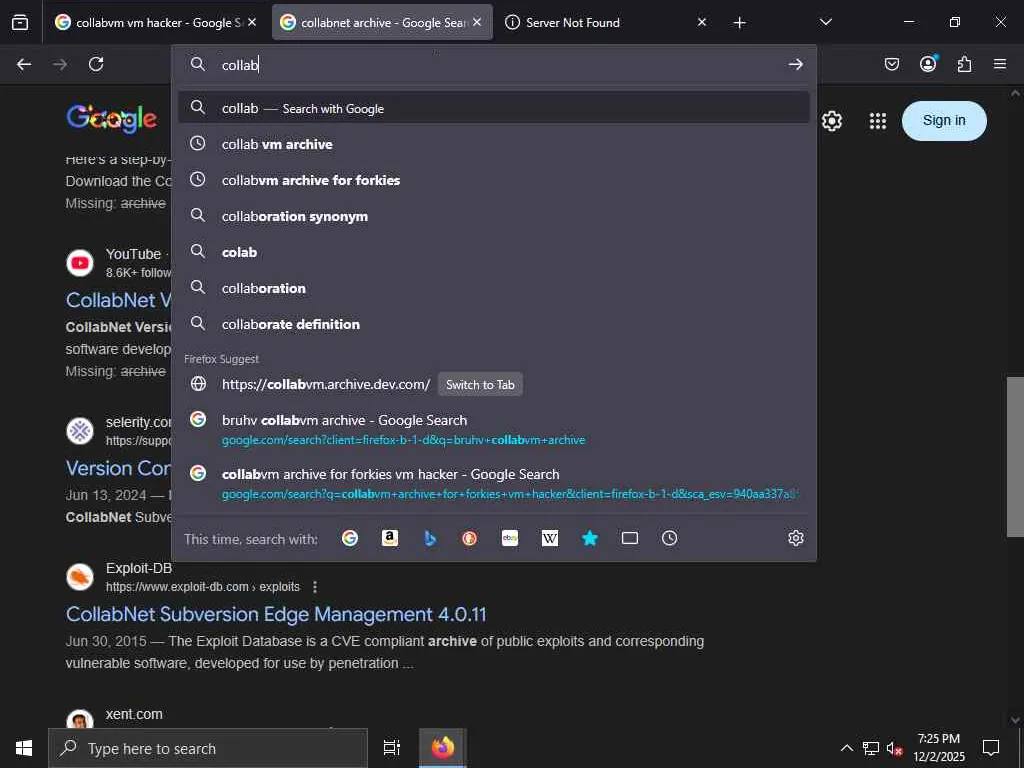Select 'collab — Search with Google' suggestion

pos(494,108)
